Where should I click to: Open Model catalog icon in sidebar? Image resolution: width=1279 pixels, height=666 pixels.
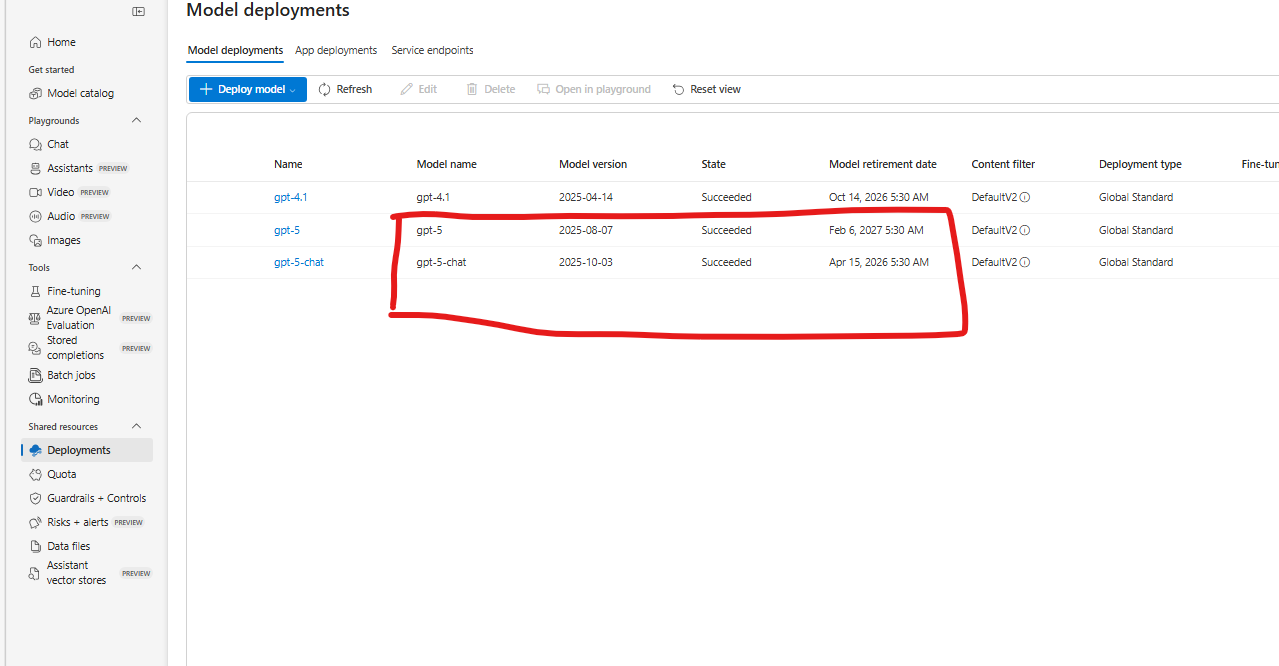point(36,93)
